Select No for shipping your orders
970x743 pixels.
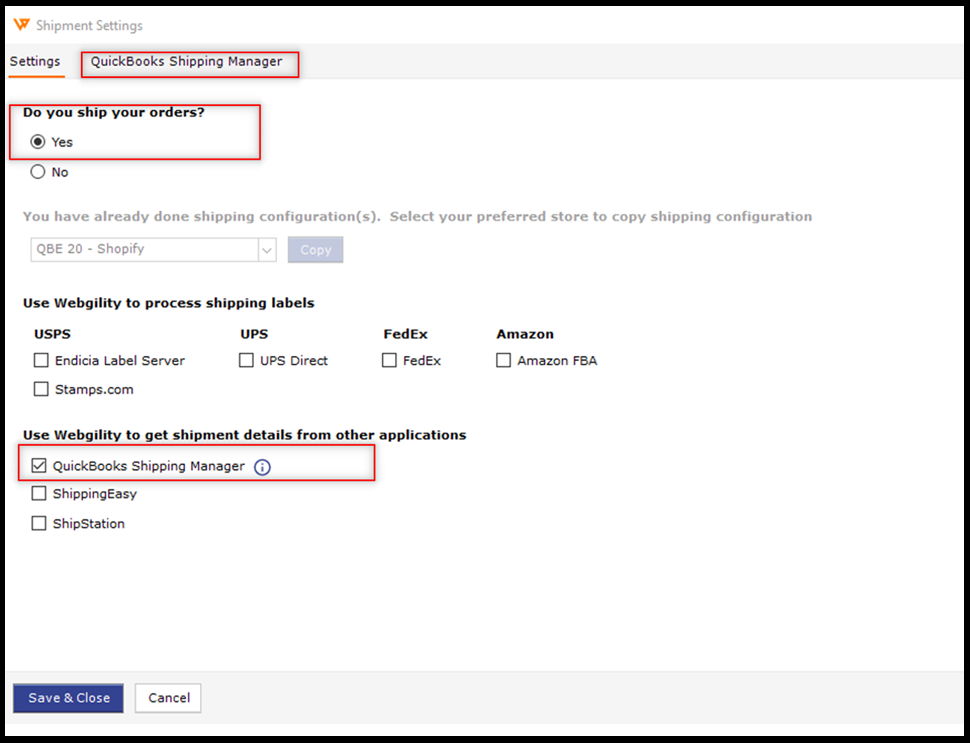[38, 171]
